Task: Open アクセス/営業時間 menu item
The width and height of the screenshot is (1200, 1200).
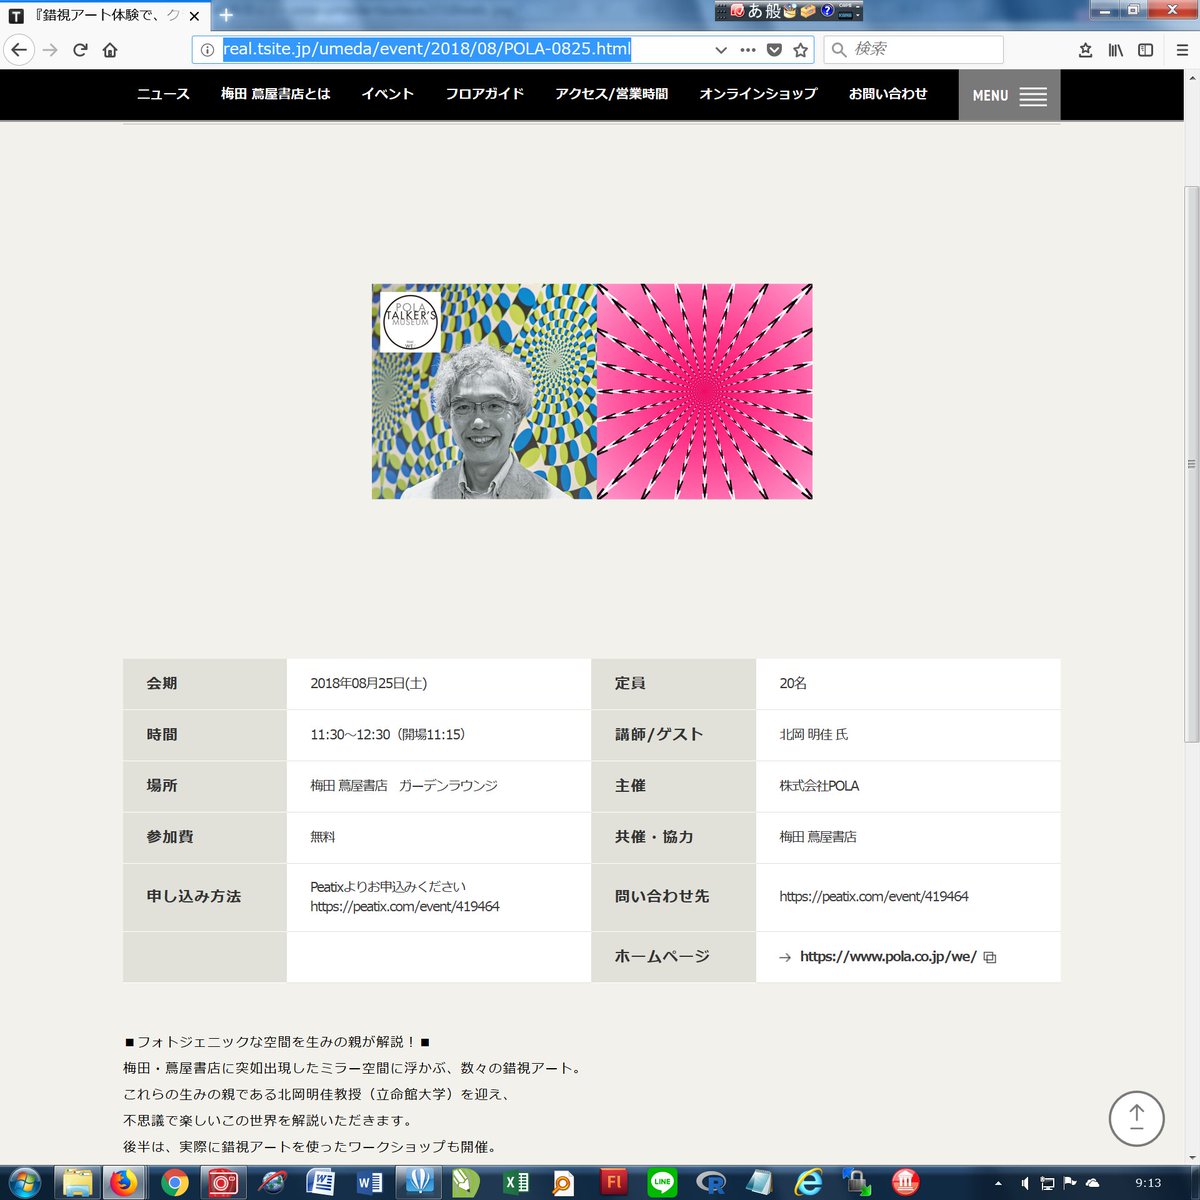Action: (x=611, y=94)
